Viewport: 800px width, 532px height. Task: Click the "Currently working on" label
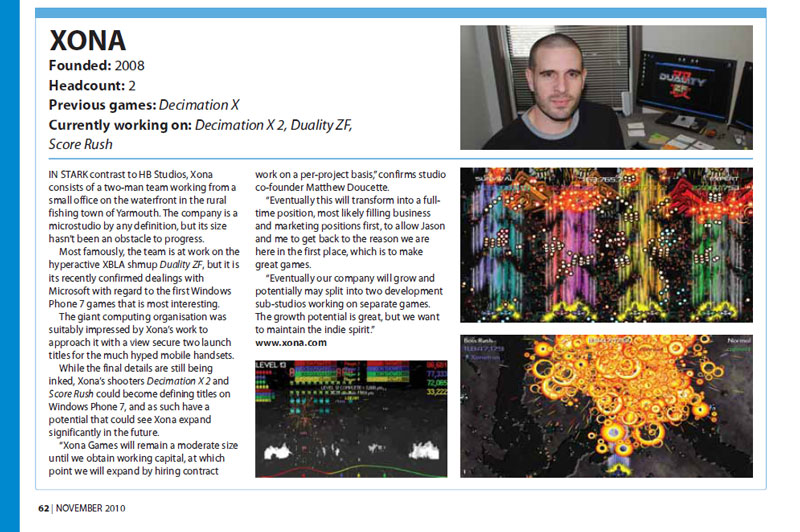click(x=120, y=125)
